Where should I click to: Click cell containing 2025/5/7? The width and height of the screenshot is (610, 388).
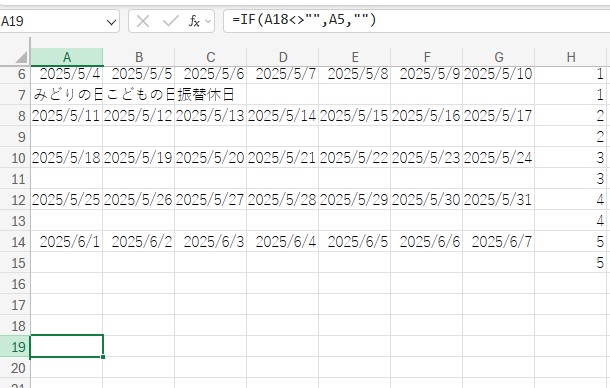tap(283, 74)
